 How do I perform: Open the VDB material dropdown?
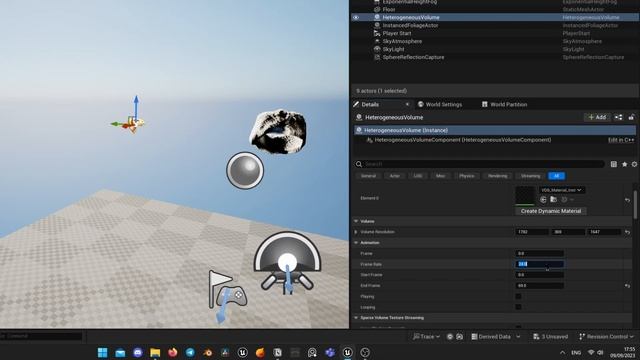coord(562,190)
